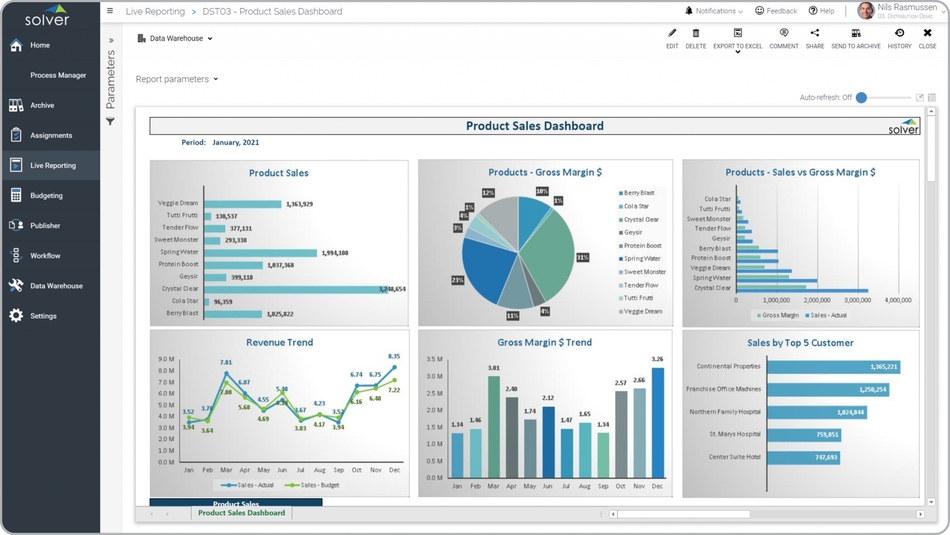Expand the Report parameters section
The height and width of the screenshot is (535, 950).
pyautogui.click(x=177, y=79)
